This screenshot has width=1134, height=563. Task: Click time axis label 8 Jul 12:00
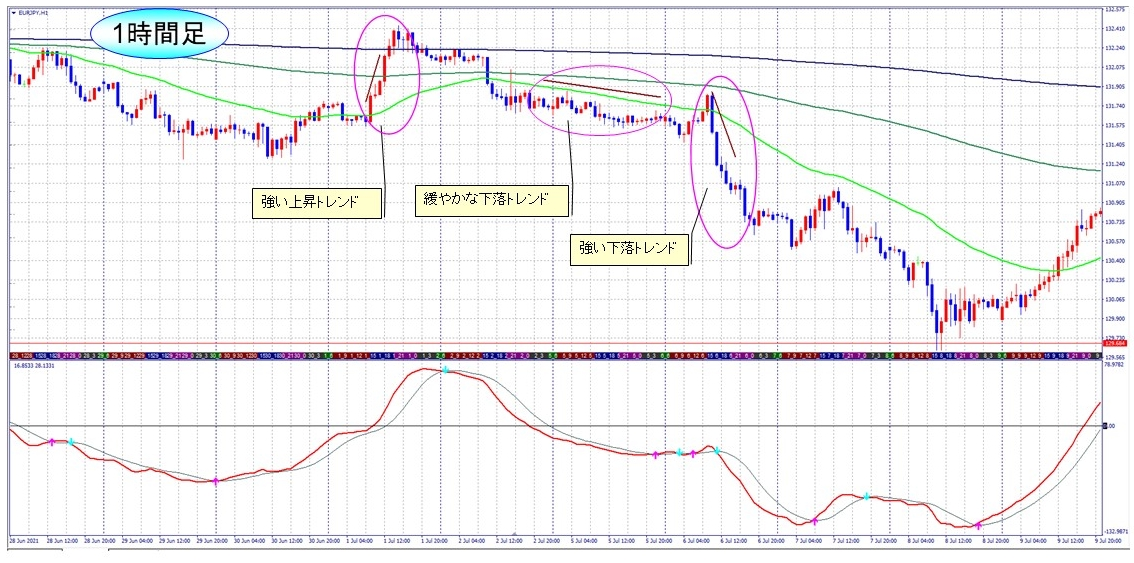point(958,540)
